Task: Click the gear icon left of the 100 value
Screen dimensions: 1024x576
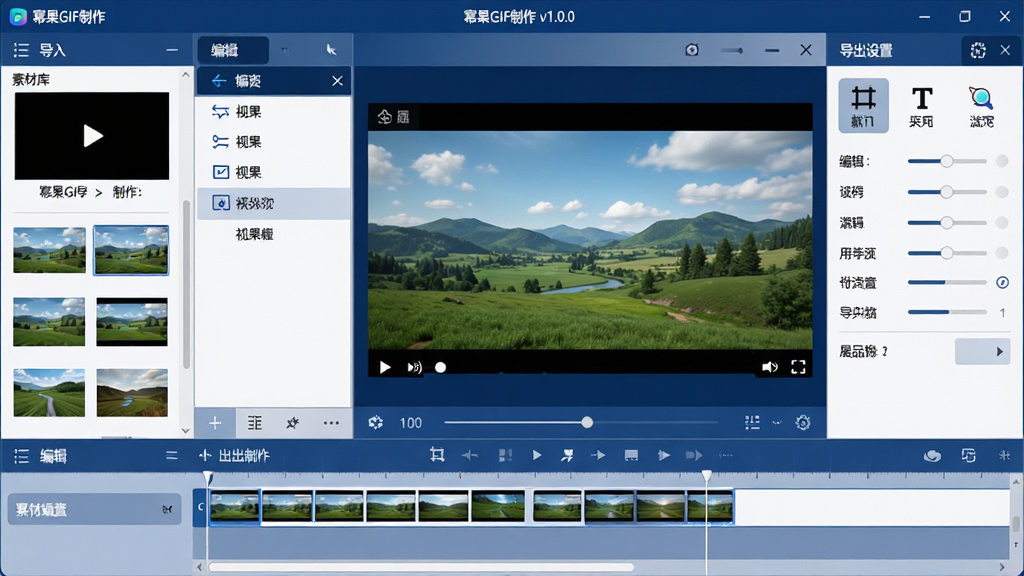Action: [376, 423]
